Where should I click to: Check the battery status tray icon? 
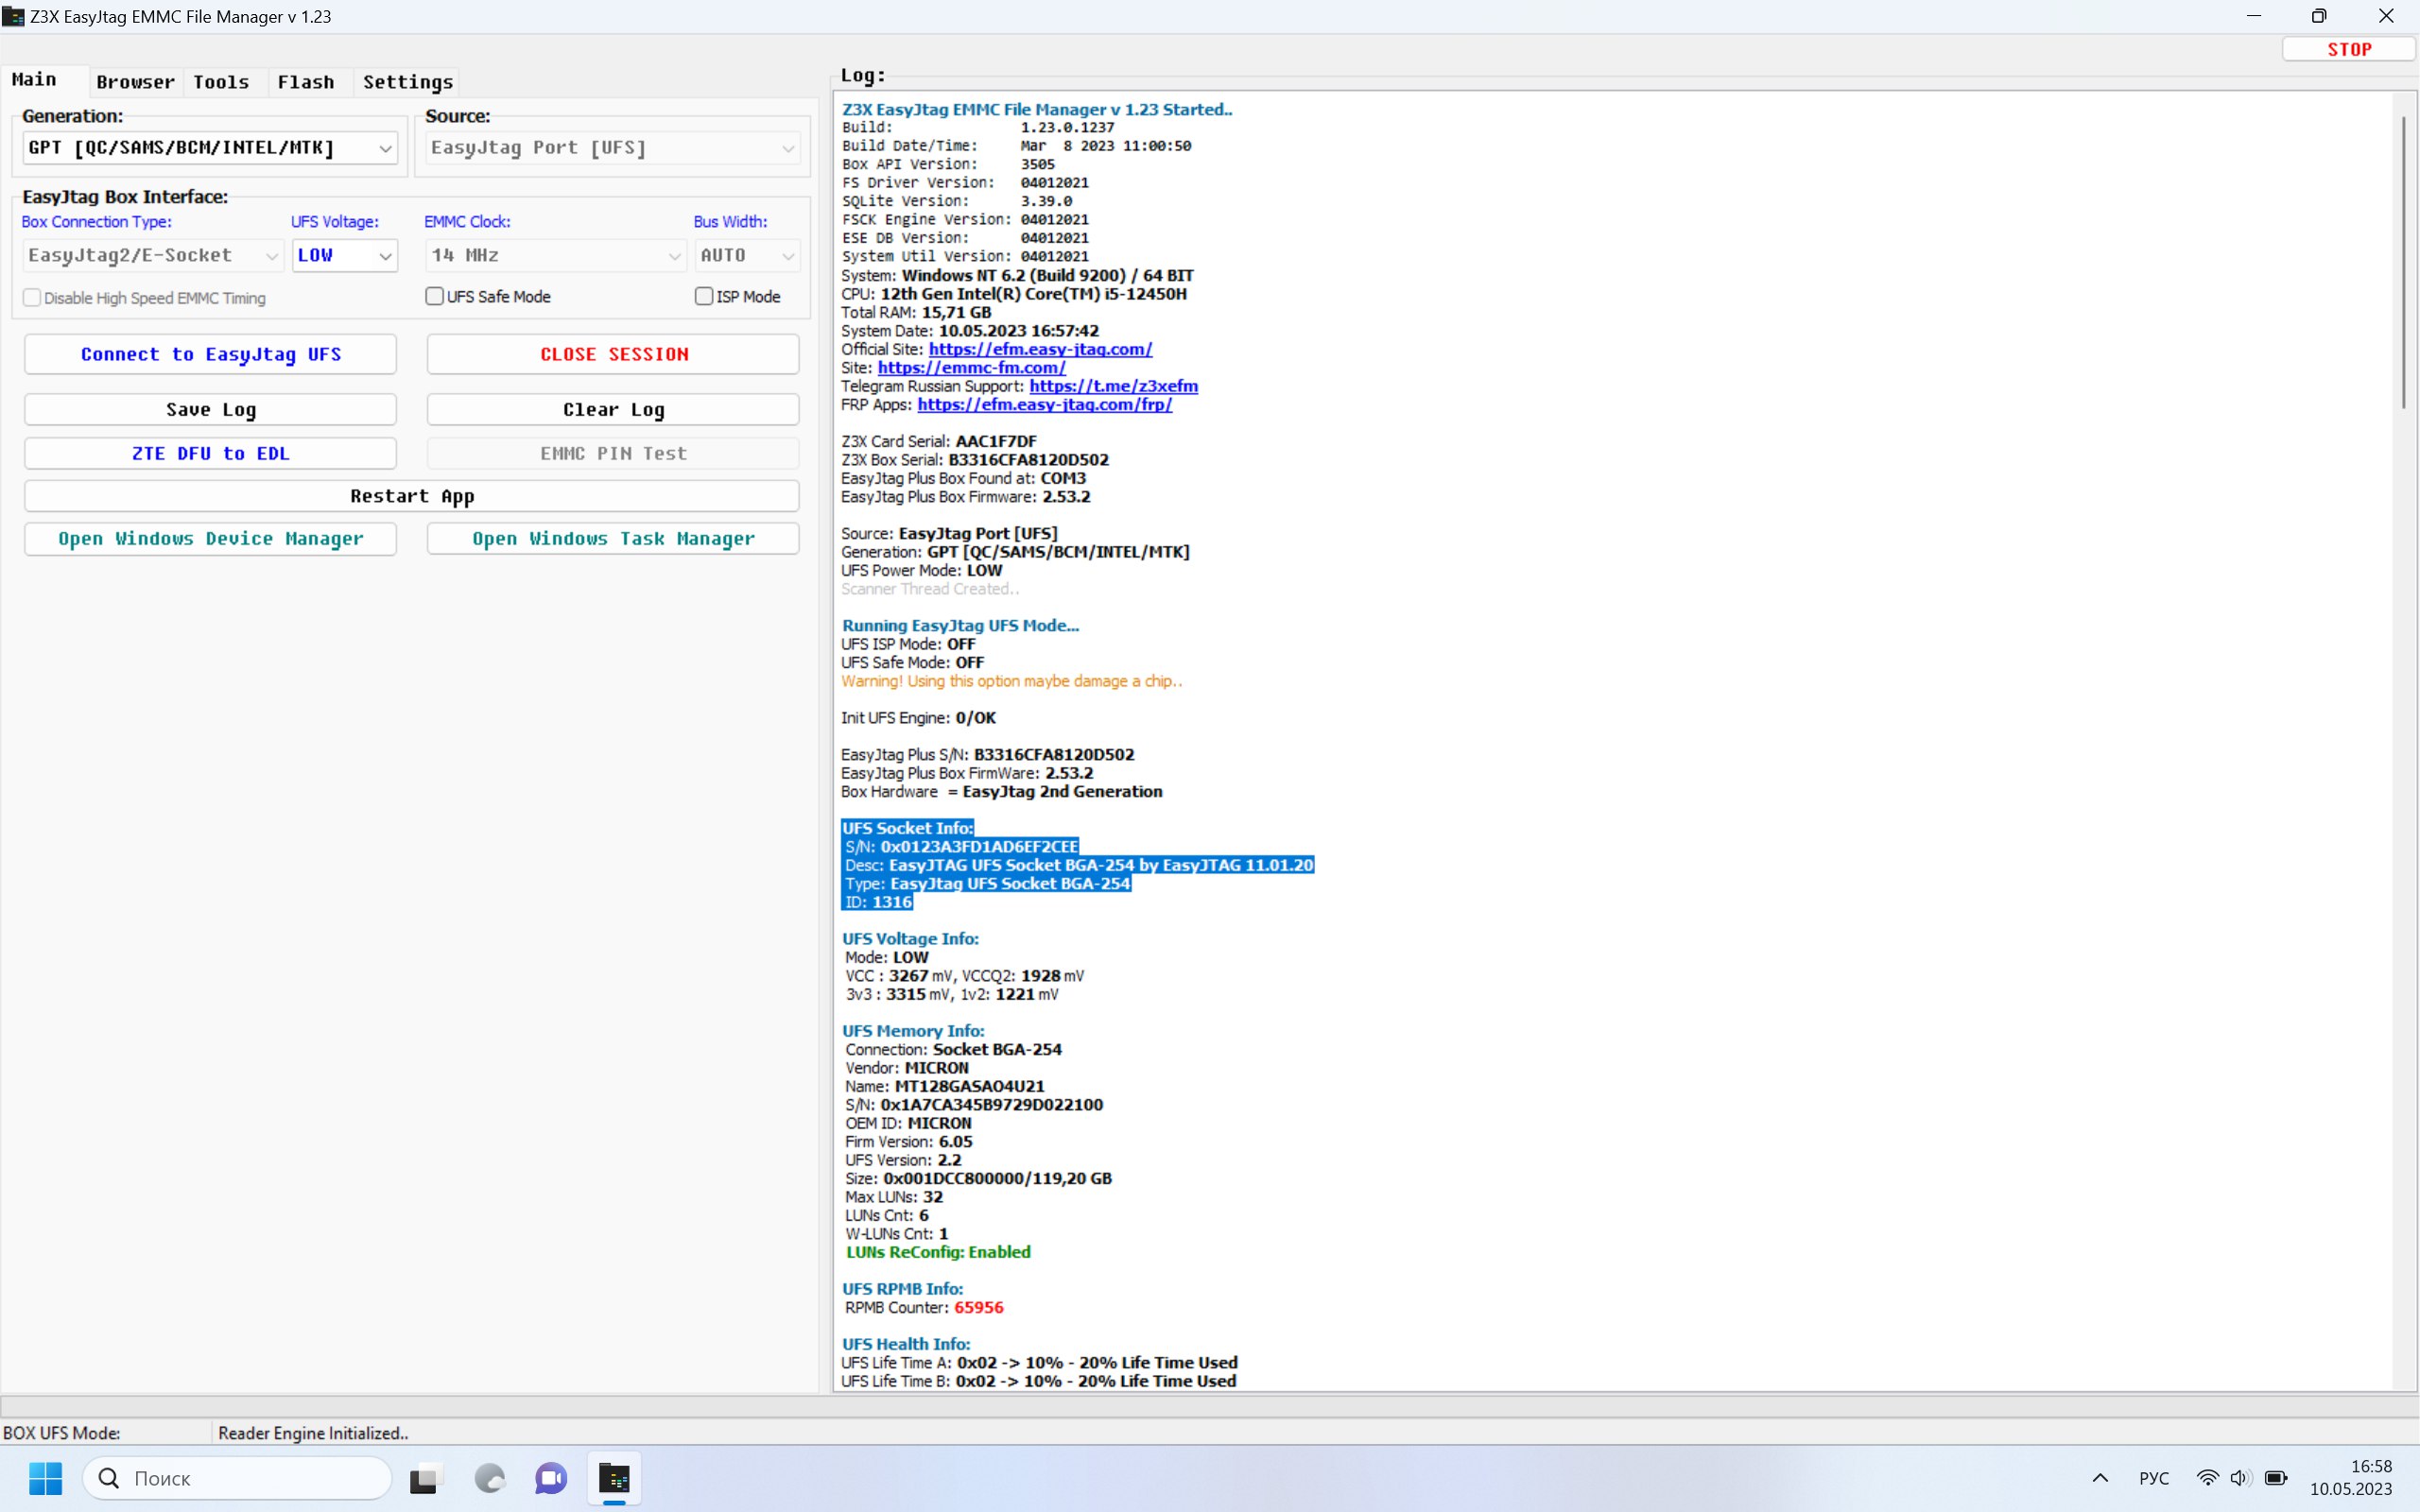[x=2276, y=1478]
